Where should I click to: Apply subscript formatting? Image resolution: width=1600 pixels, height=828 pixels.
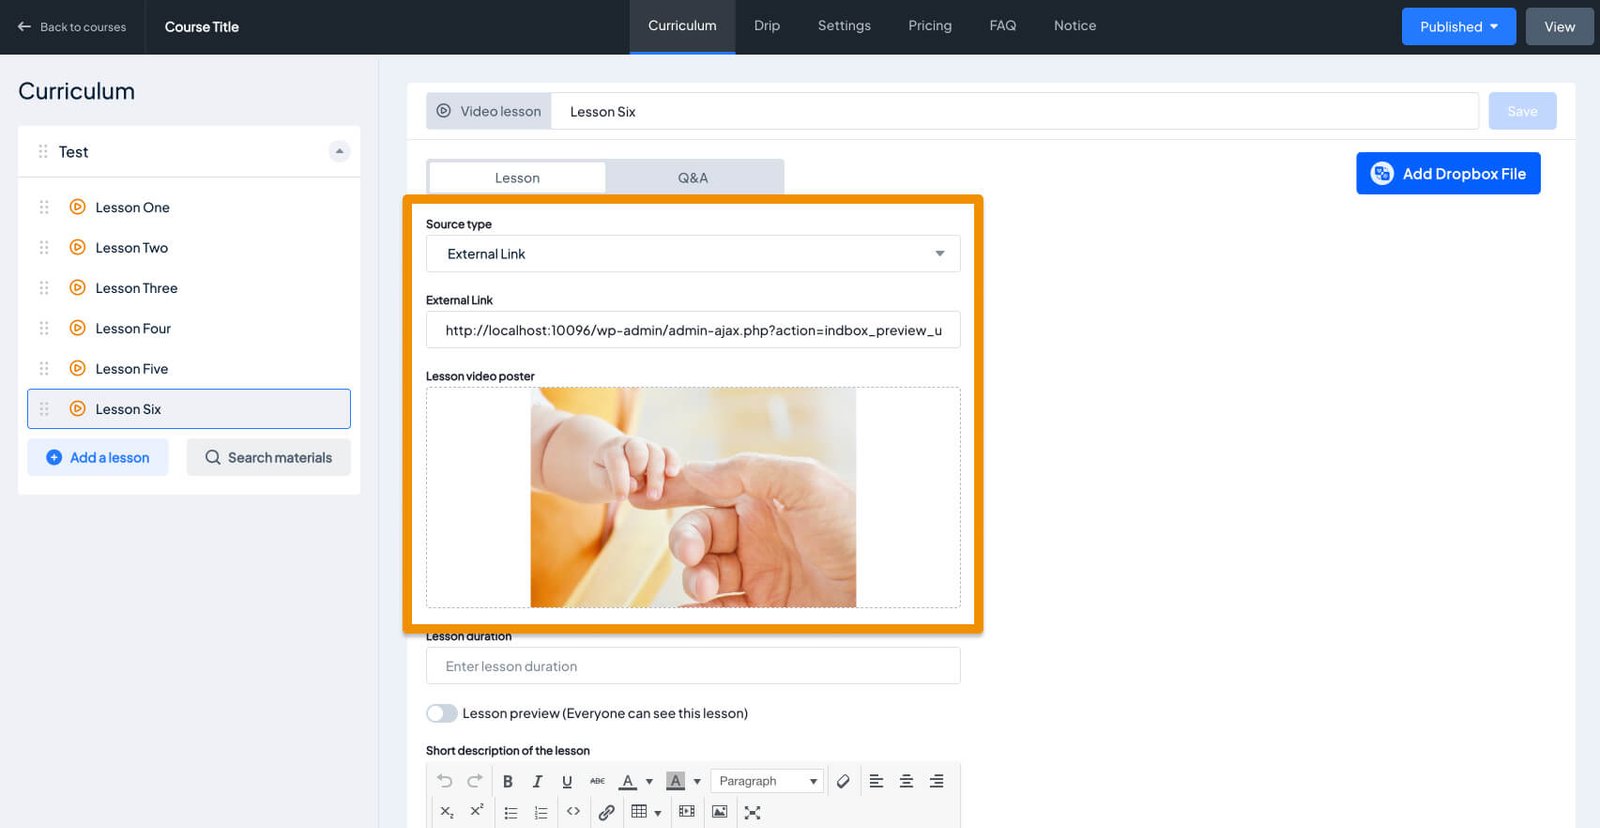coord(447,812)
